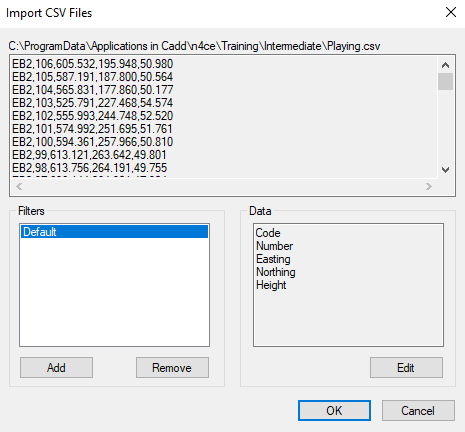Select the Northing data field
The height and width of the screenshot is (432, 465).
pos(276,272)
